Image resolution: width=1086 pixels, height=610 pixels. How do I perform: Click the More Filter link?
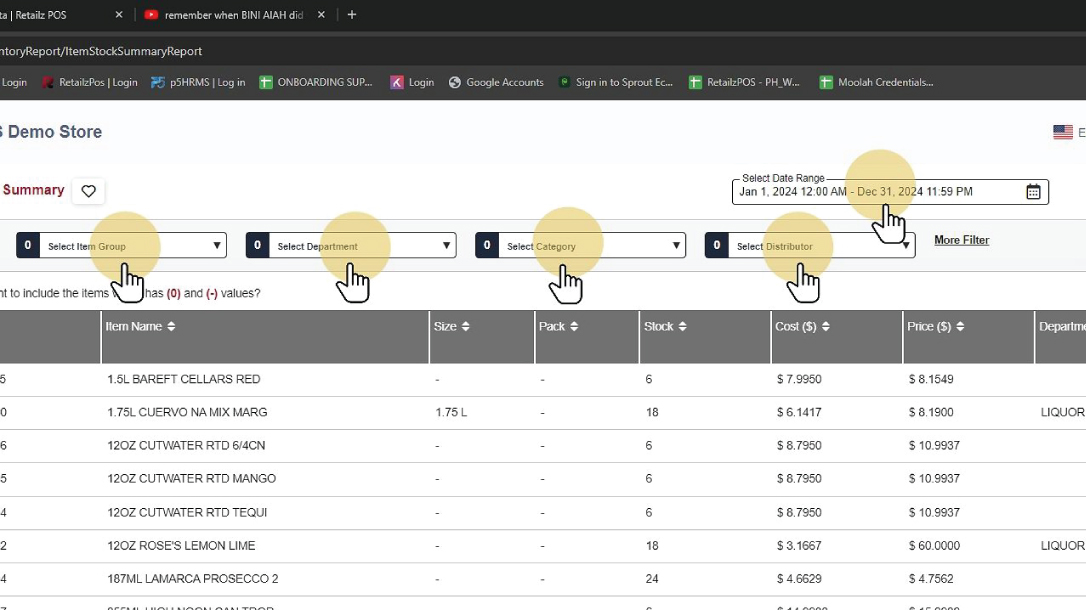click(x=961, y=240)
